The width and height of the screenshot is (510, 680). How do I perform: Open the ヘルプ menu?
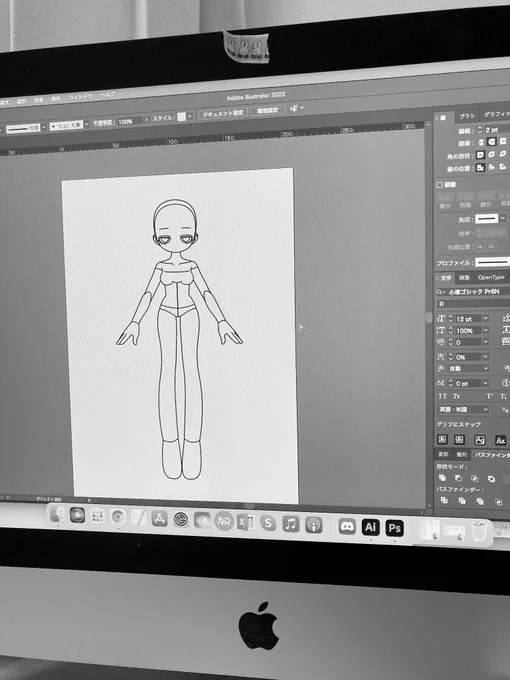point(108,94)
